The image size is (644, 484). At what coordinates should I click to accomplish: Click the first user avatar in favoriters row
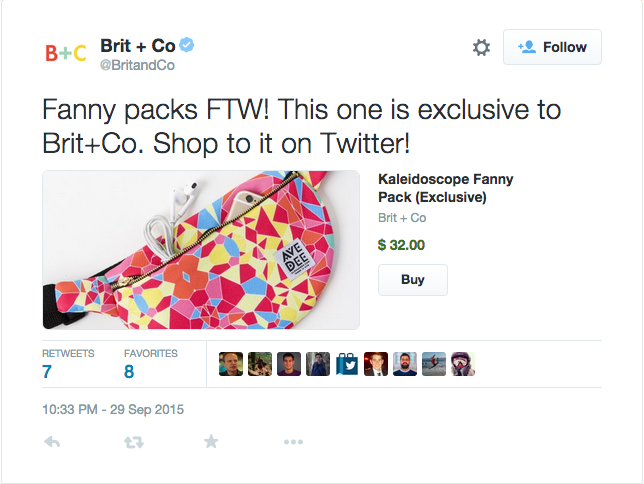pos(230,364)
